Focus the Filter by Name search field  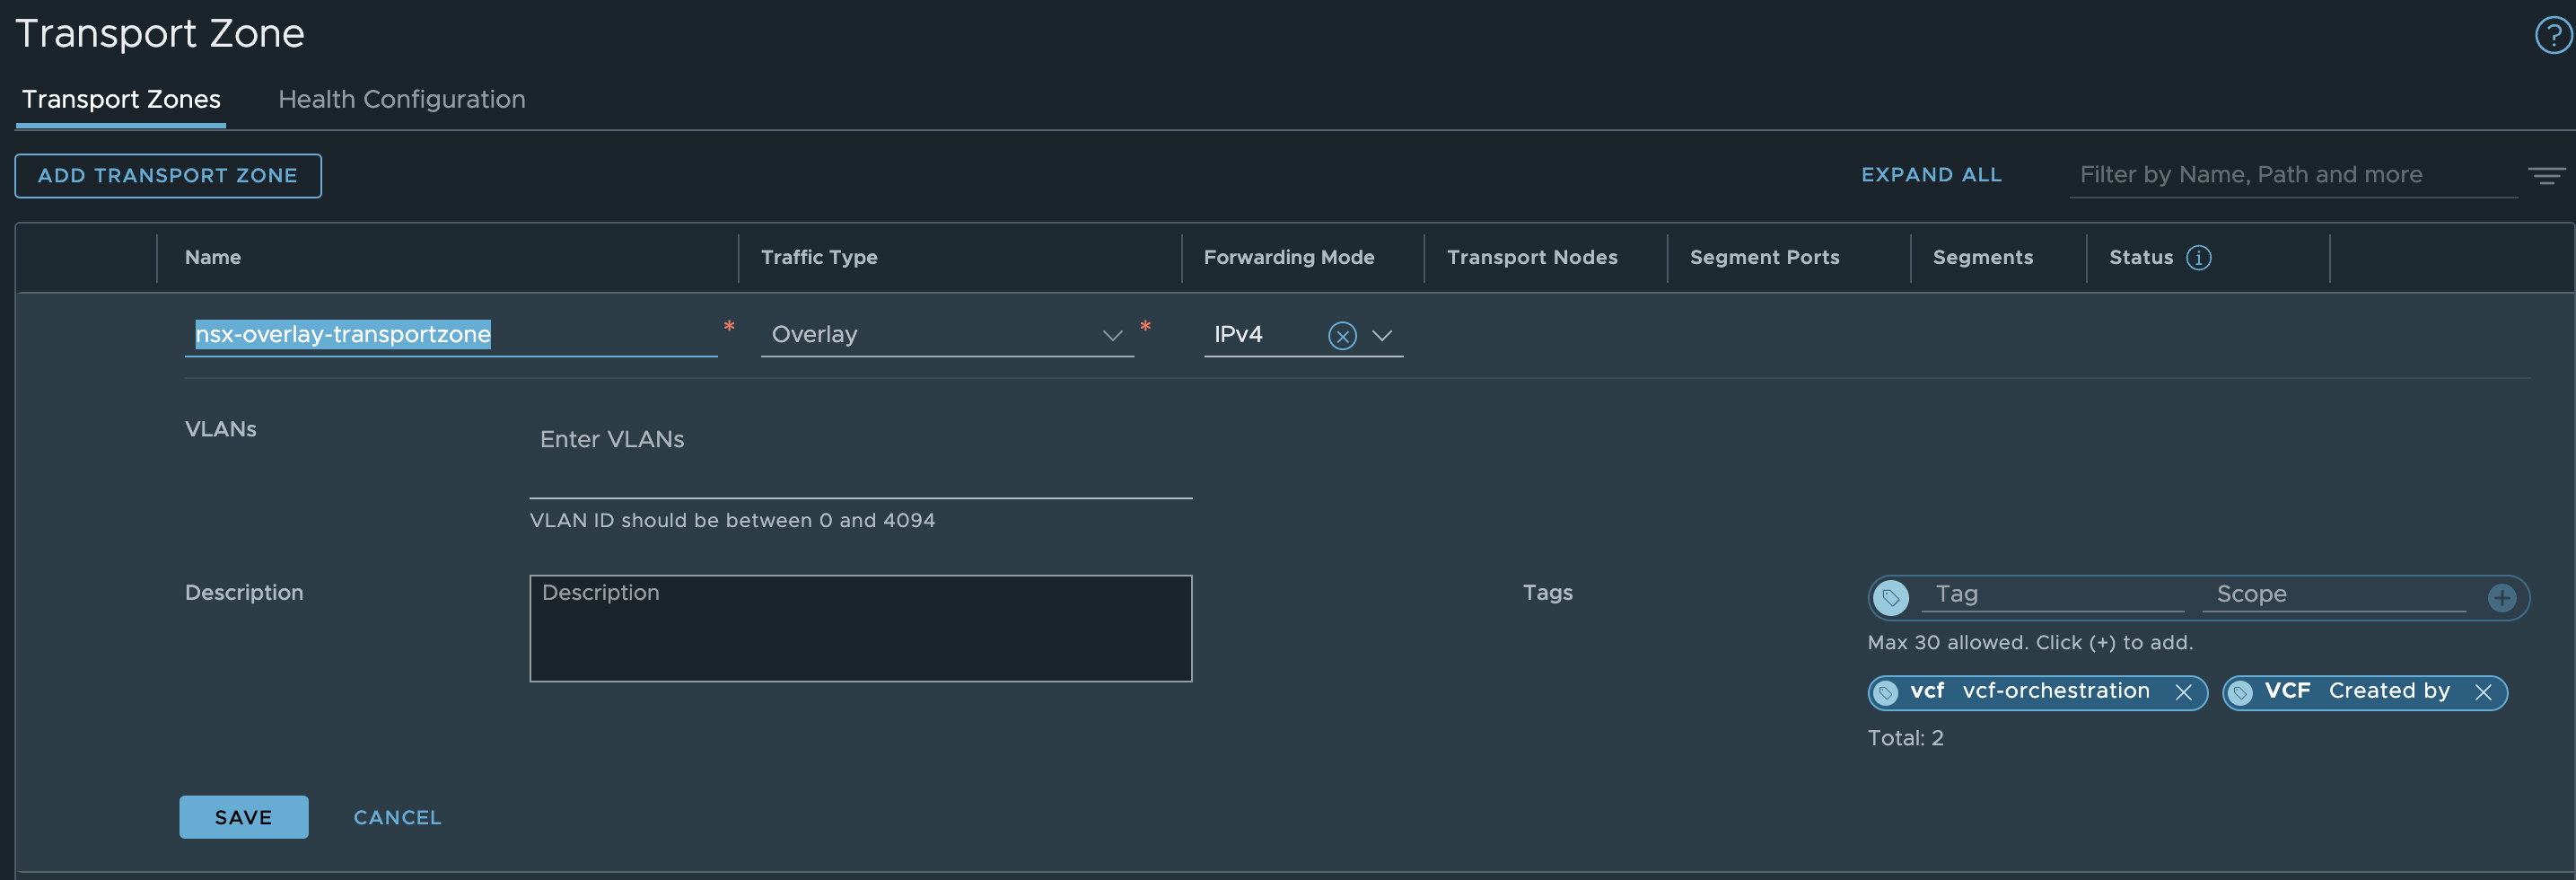pos(2290,175)
